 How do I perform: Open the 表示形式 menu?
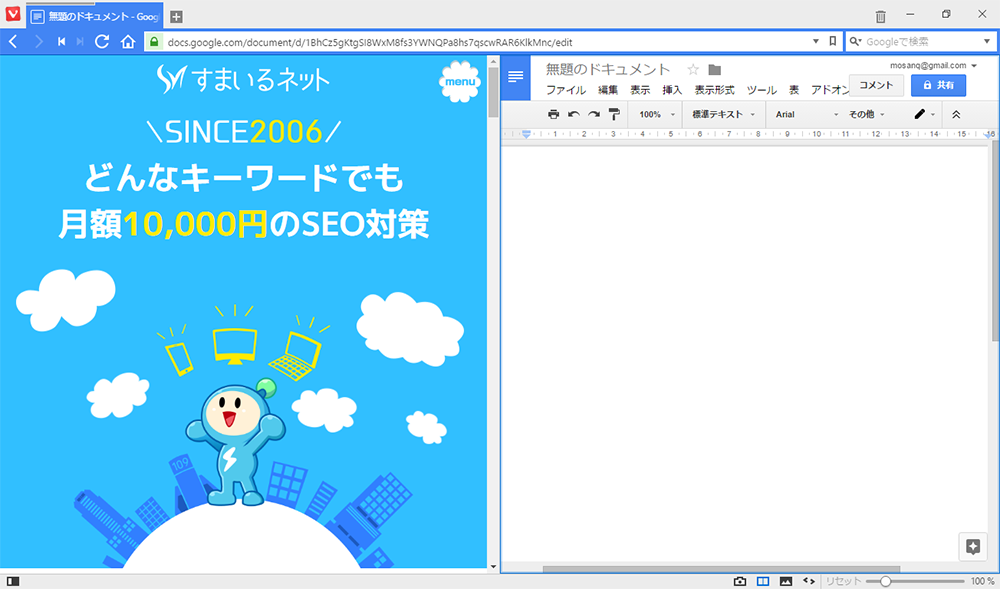click(714, 91)
